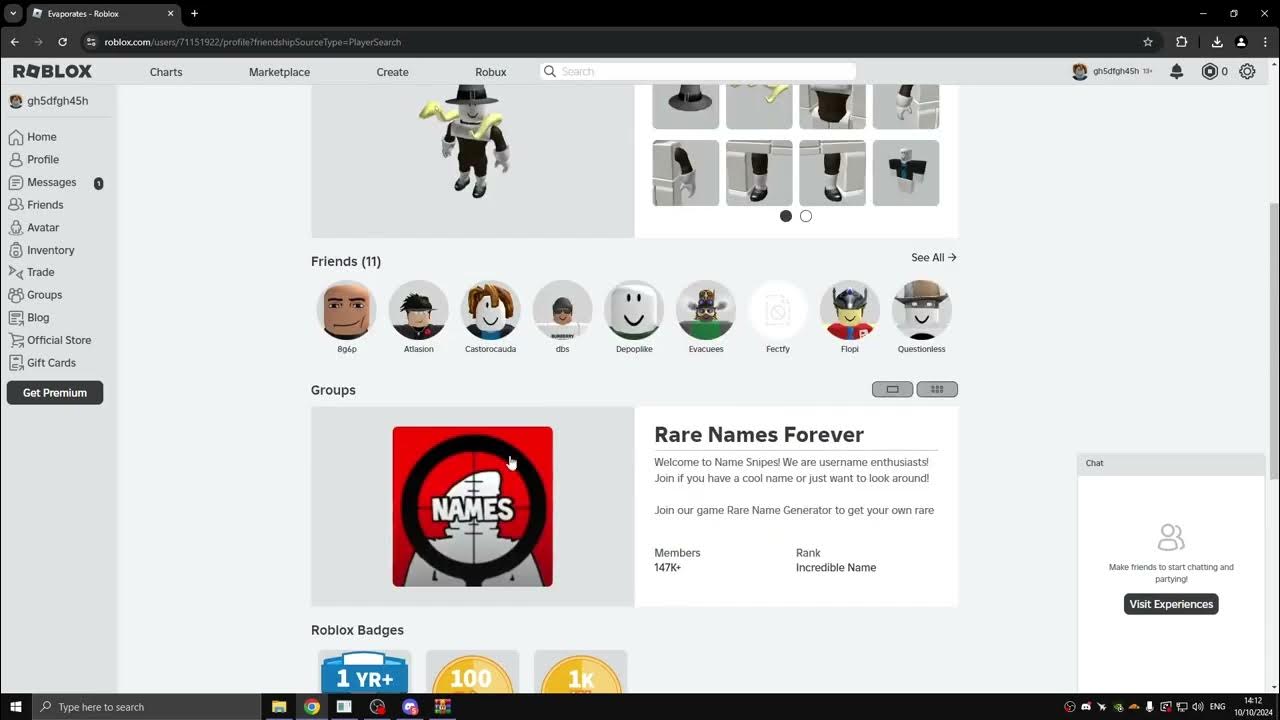Open the Robux balance icon
Screen dimensions: 1280x720
click(1209, 72)
